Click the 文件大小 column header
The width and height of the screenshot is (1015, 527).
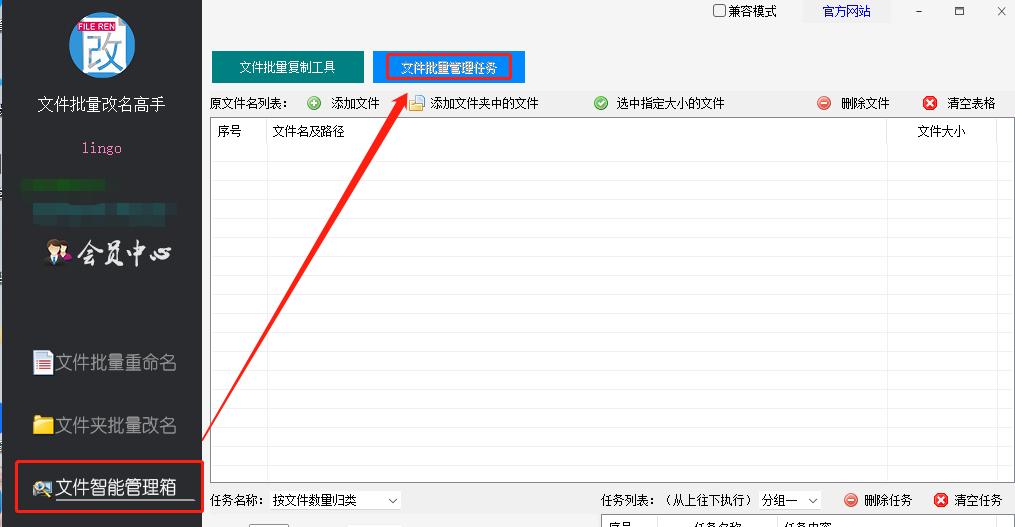(941, 131)
